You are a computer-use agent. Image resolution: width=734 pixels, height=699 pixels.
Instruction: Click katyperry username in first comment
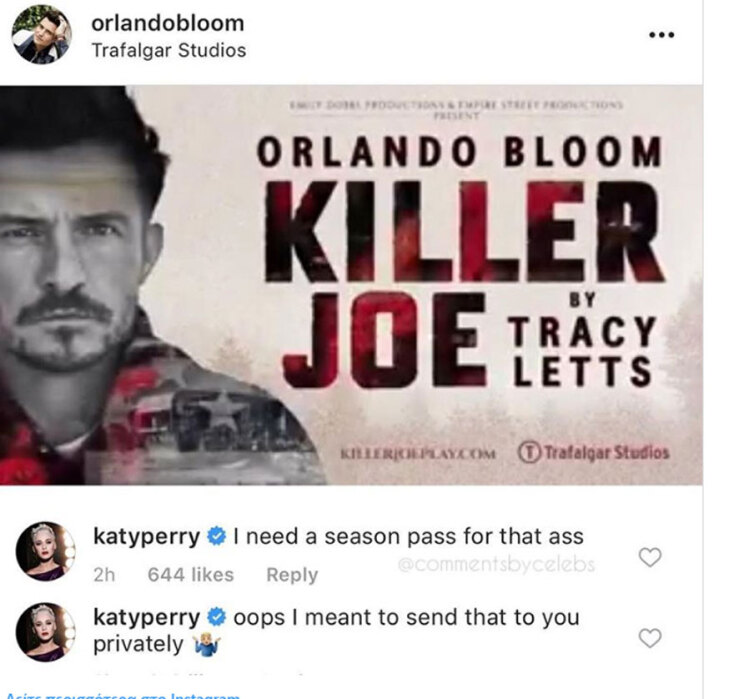click(x=147, y=537)
